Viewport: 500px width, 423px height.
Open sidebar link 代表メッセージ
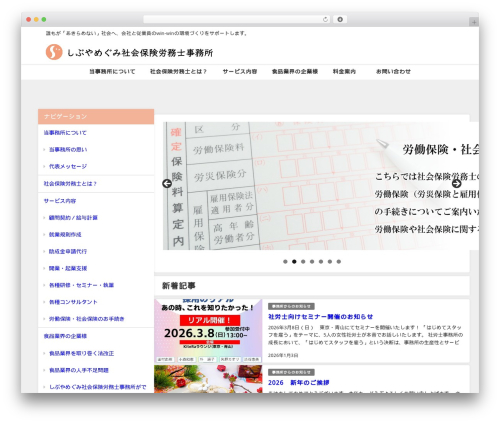tap(68, 166)
